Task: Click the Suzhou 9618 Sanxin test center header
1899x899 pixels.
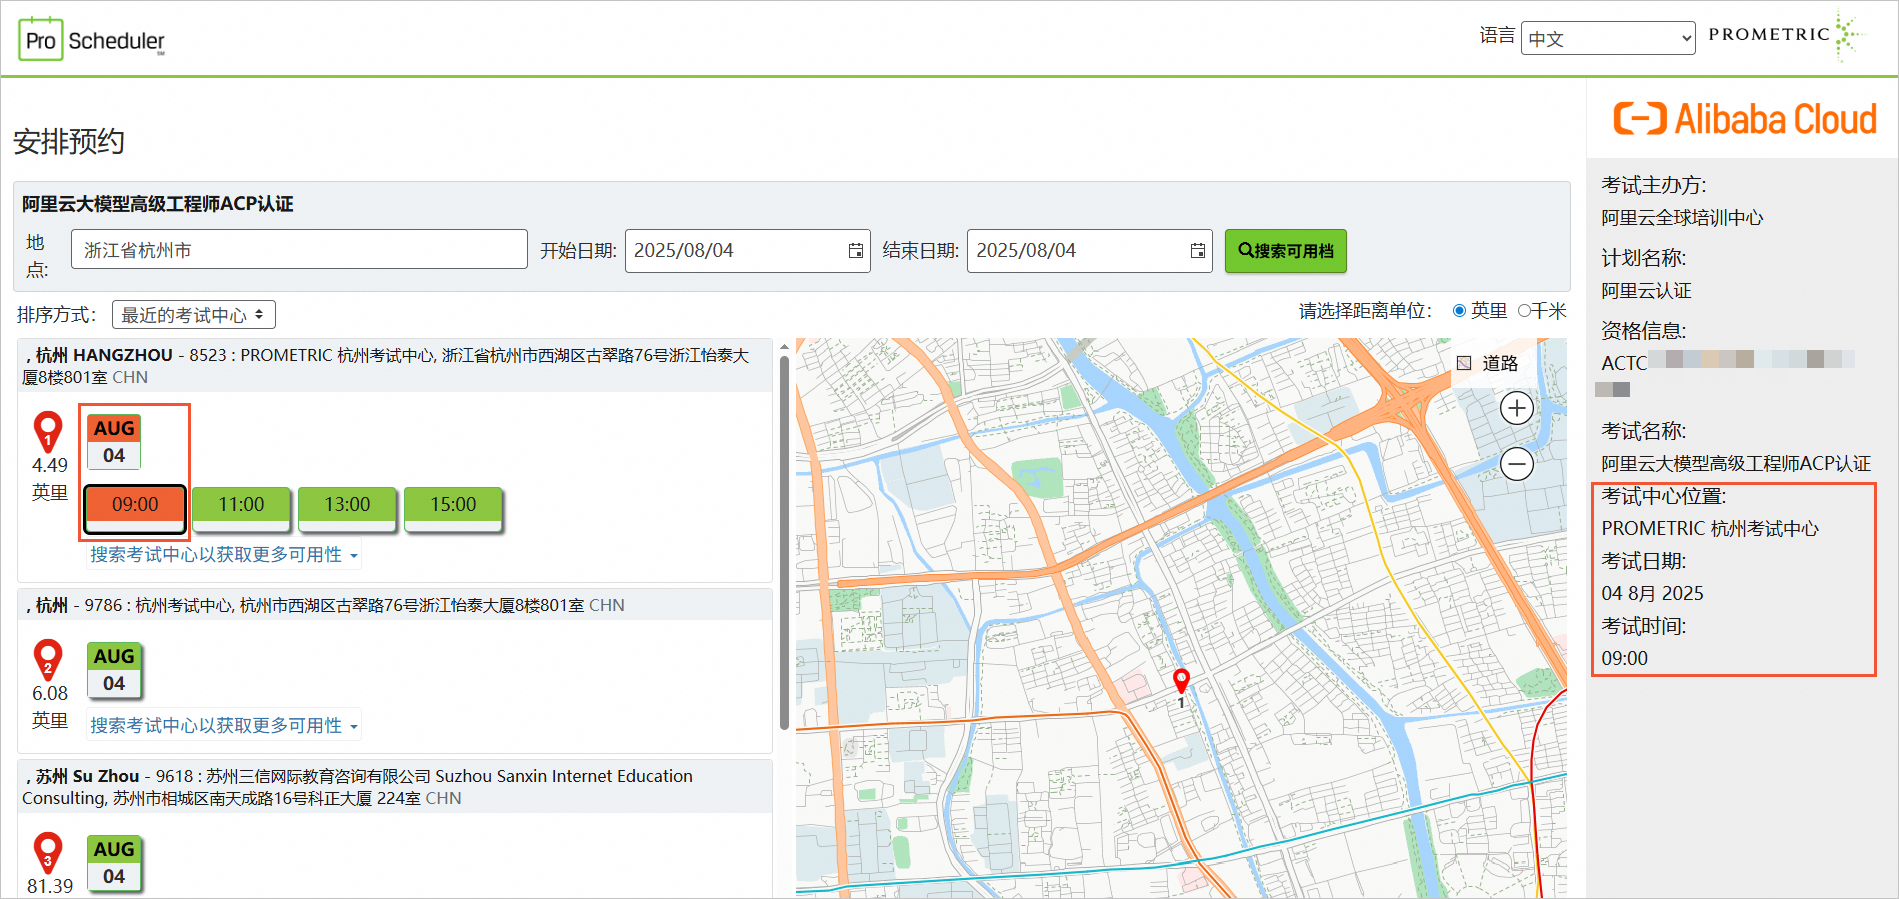Action: click(394, 787)
